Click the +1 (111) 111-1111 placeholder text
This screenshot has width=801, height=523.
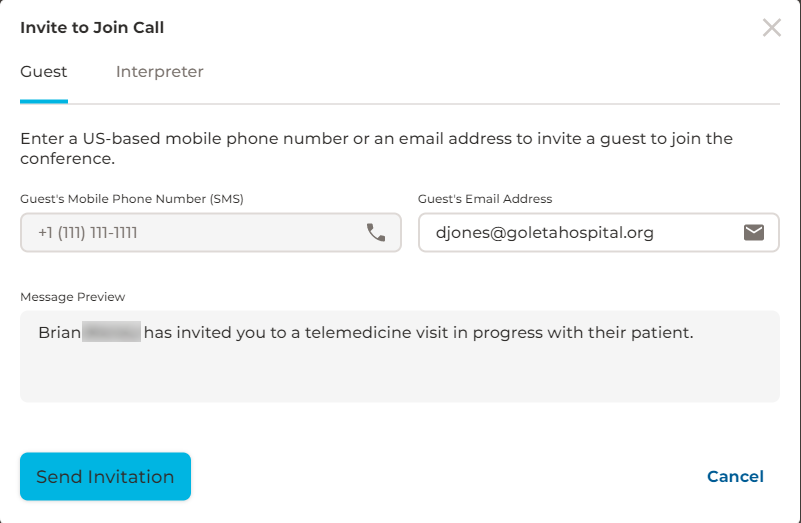tap(88, 233)
